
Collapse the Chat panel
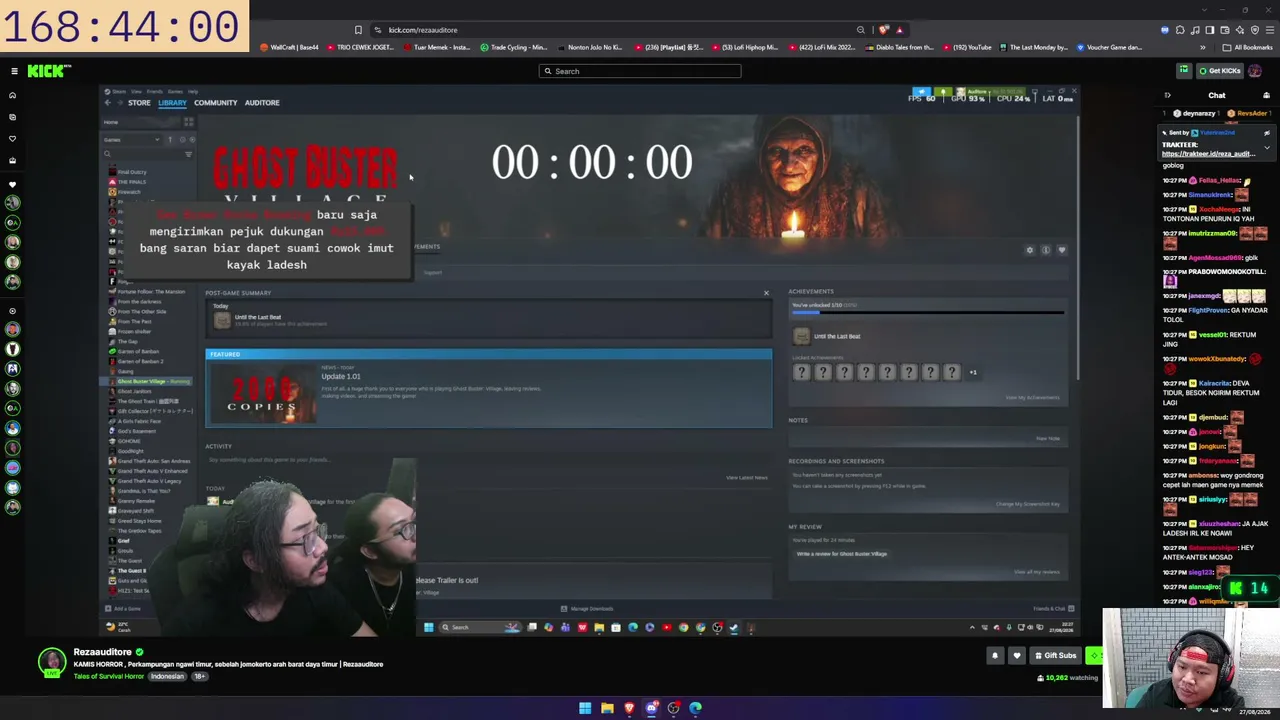[x=1167, y=96]
